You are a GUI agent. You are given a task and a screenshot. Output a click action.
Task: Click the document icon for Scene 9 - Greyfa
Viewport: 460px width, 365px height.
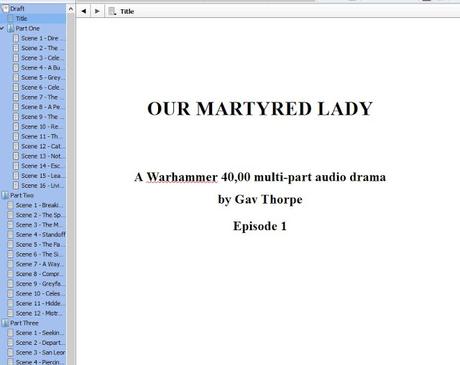(11, 284)
